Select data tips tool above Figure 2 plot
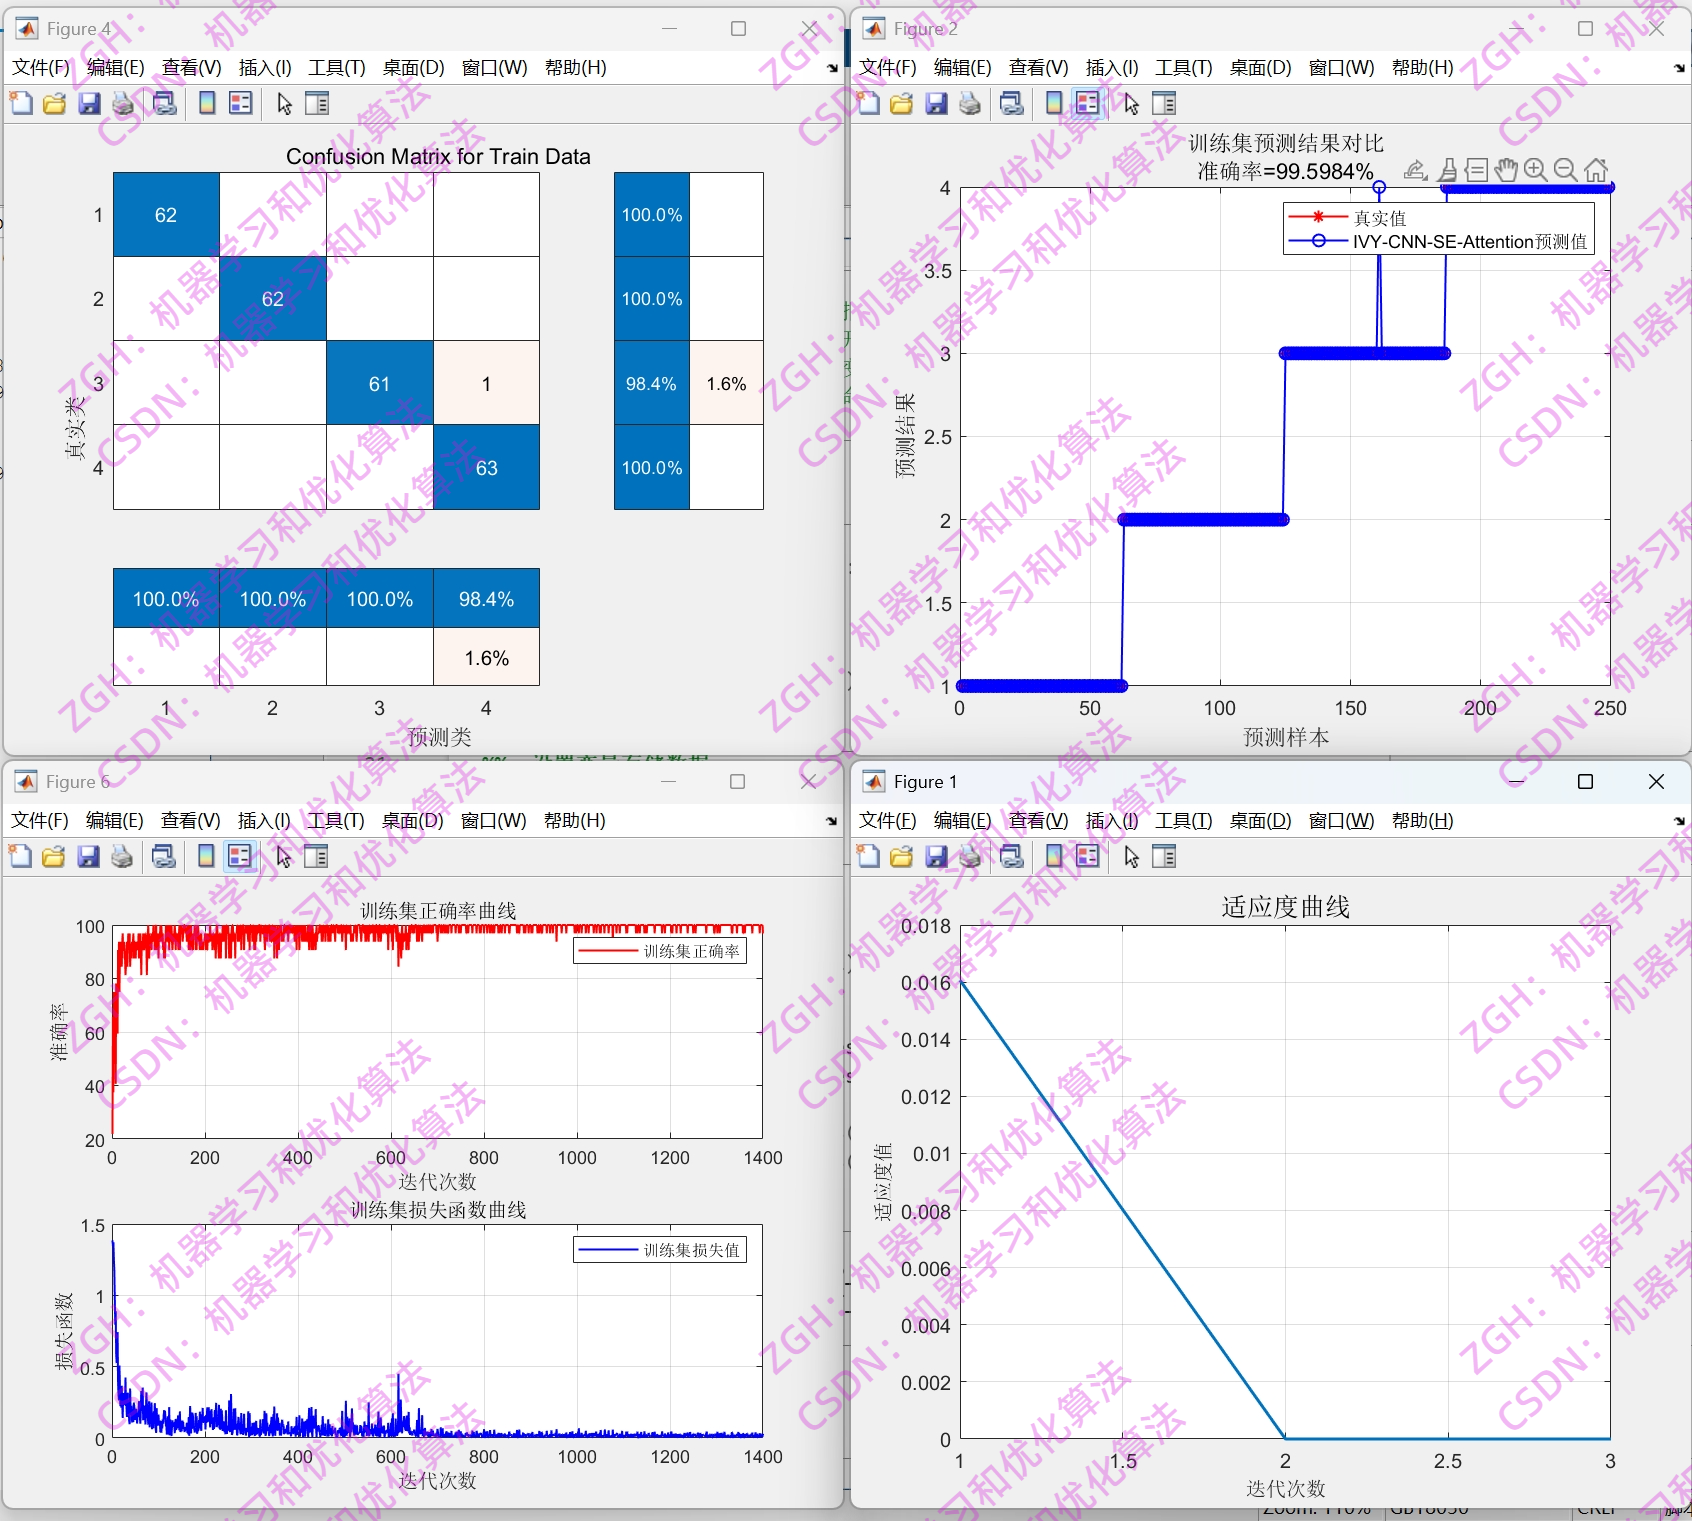 coord(1477,170)
